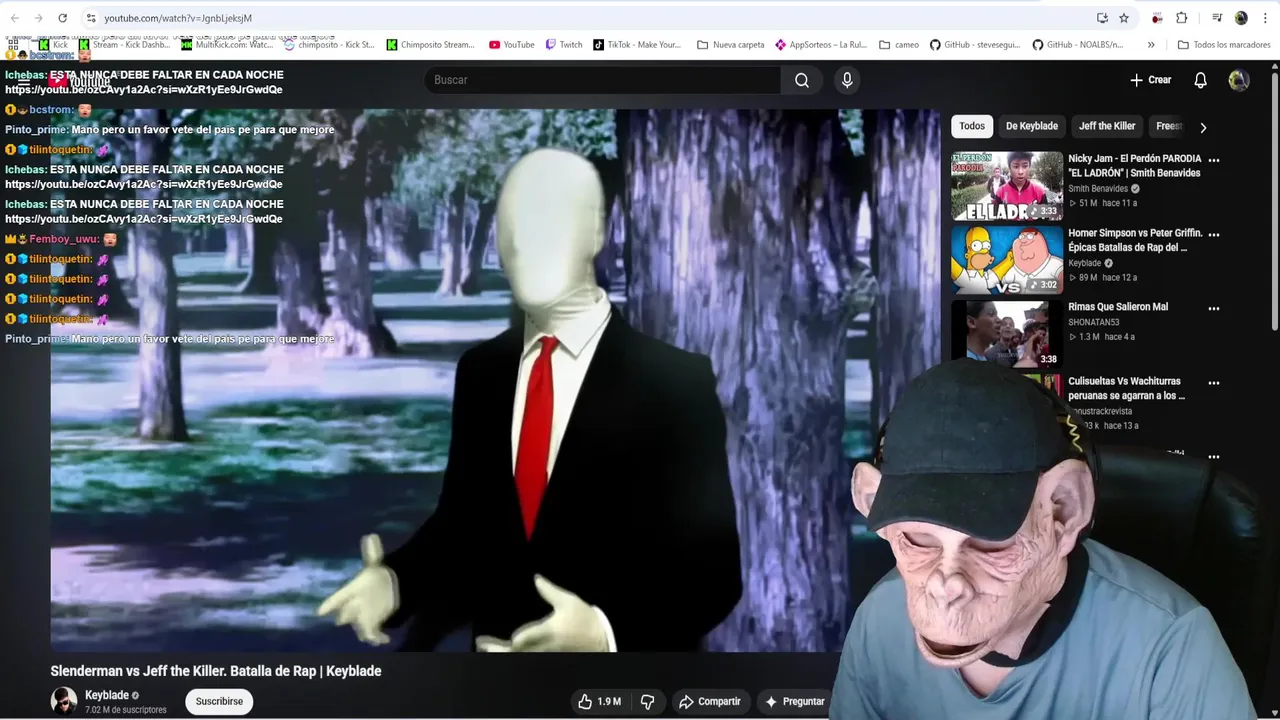Click the YouTube Buscar search field
This screenshot has width=1280, height=720.
(x=603, y=80)
